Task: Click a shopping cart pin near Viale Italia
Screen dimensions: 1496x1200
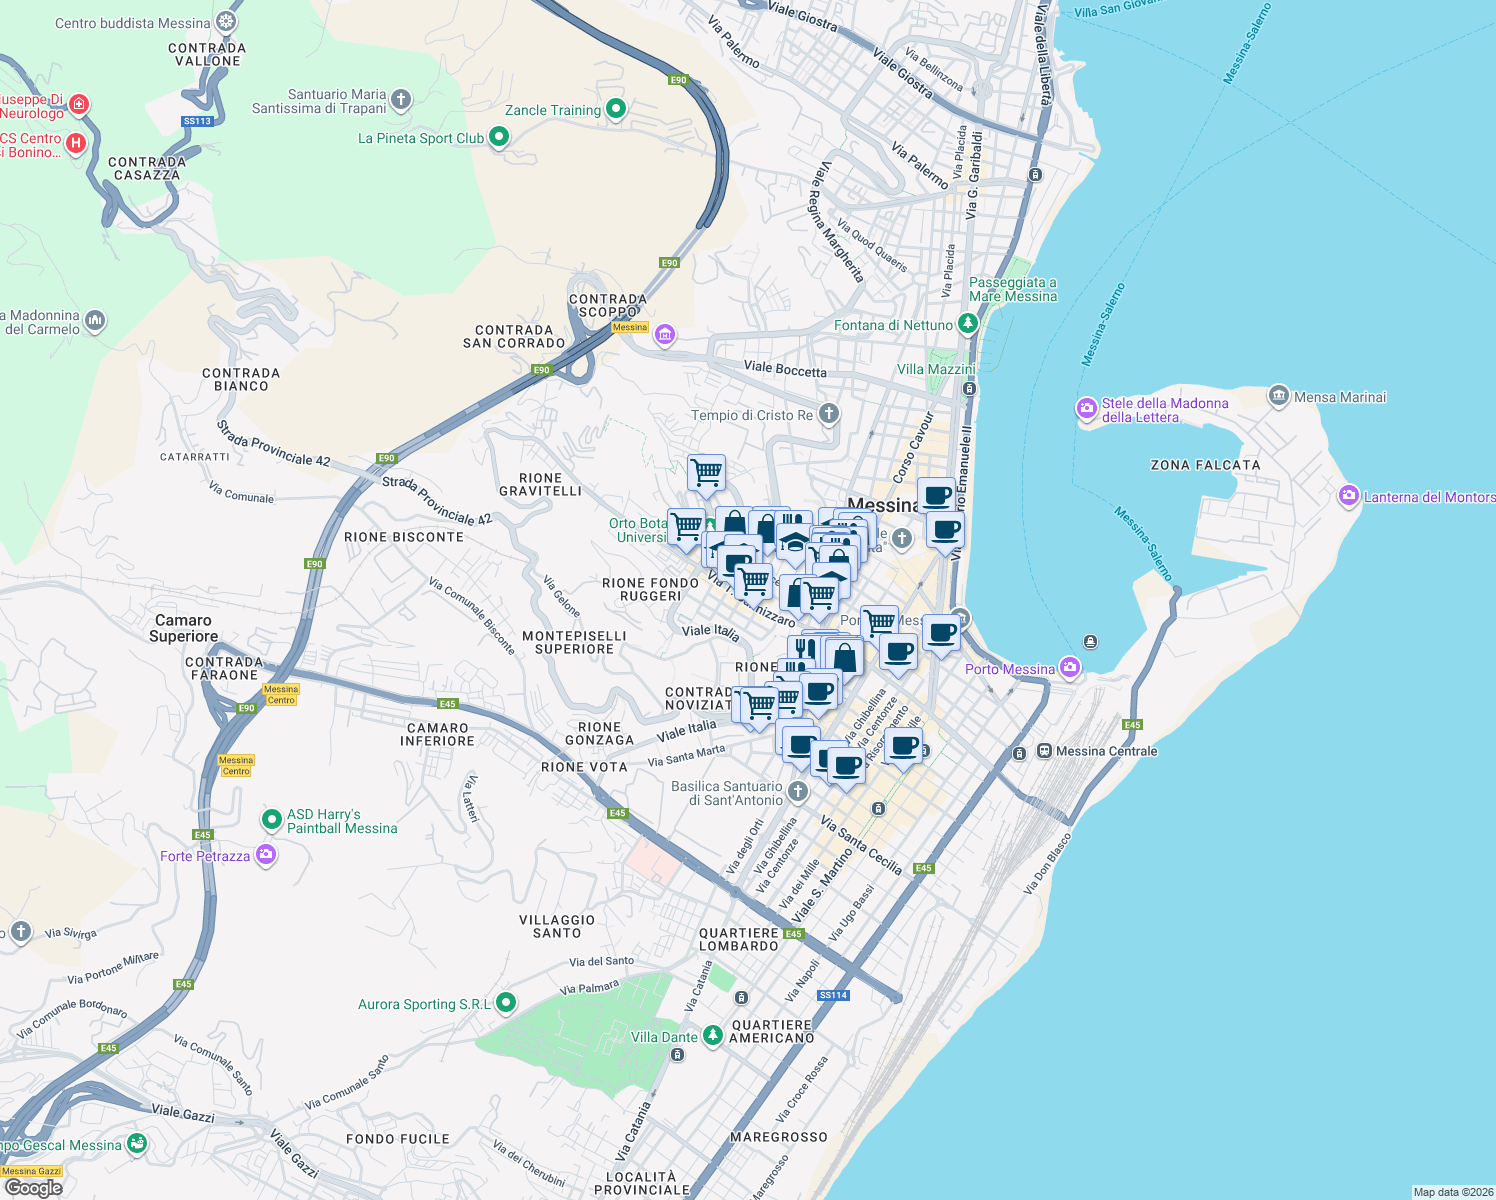Action: pyautogui.click(x=758, y=705)
